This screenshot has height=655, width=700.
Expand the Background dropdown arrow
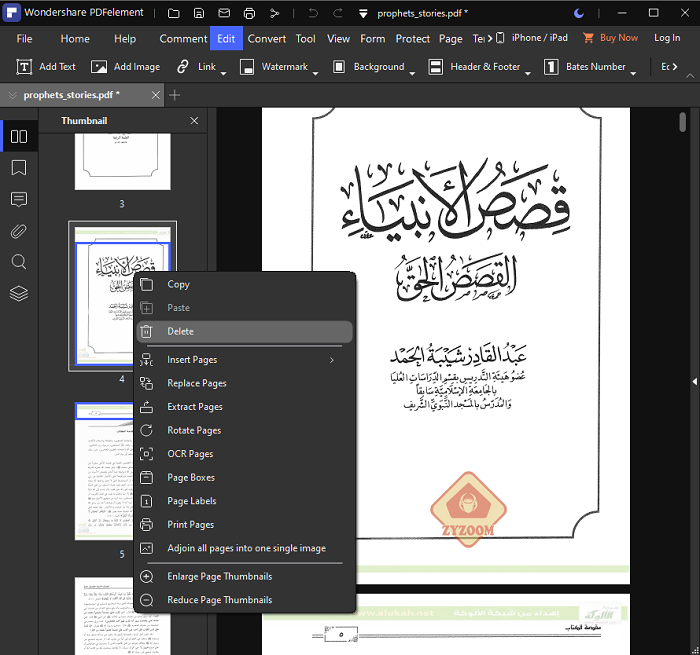pos(412,73)
